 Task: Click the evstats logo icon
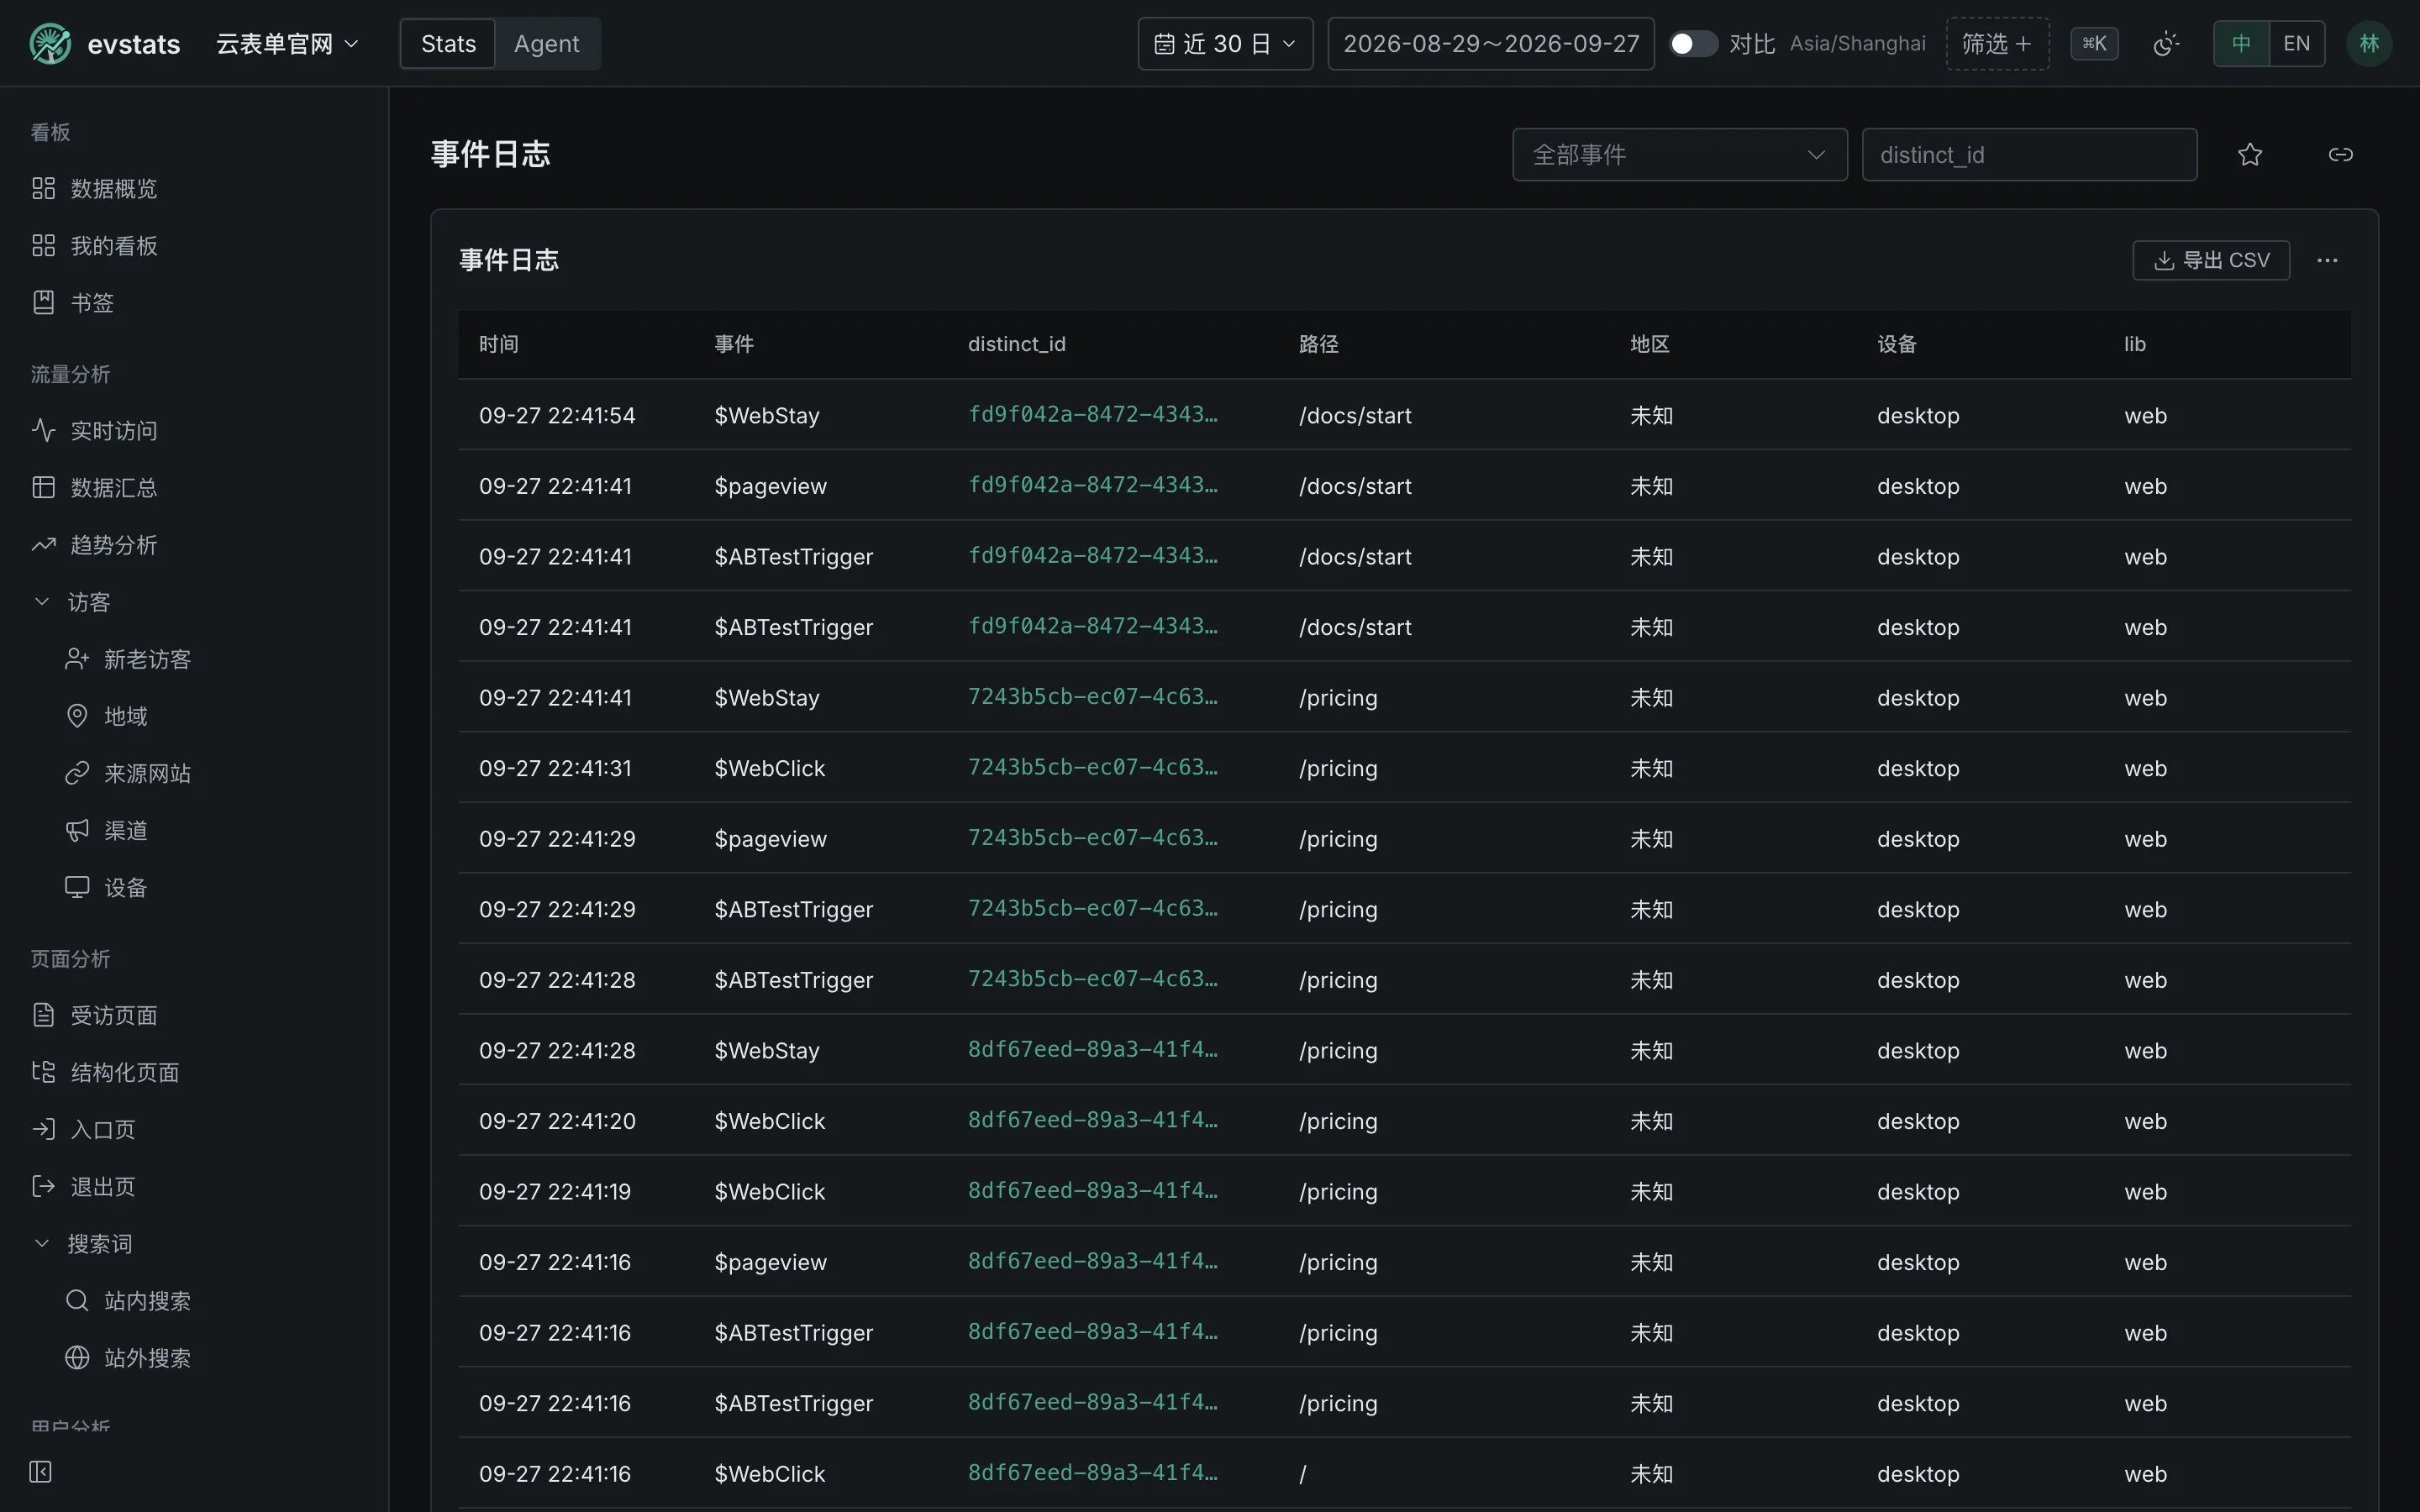tap(50, 44)
